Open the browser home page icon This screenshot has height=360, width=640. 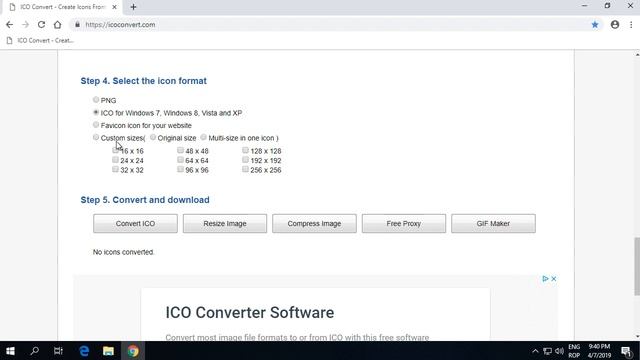click(58, 24)
